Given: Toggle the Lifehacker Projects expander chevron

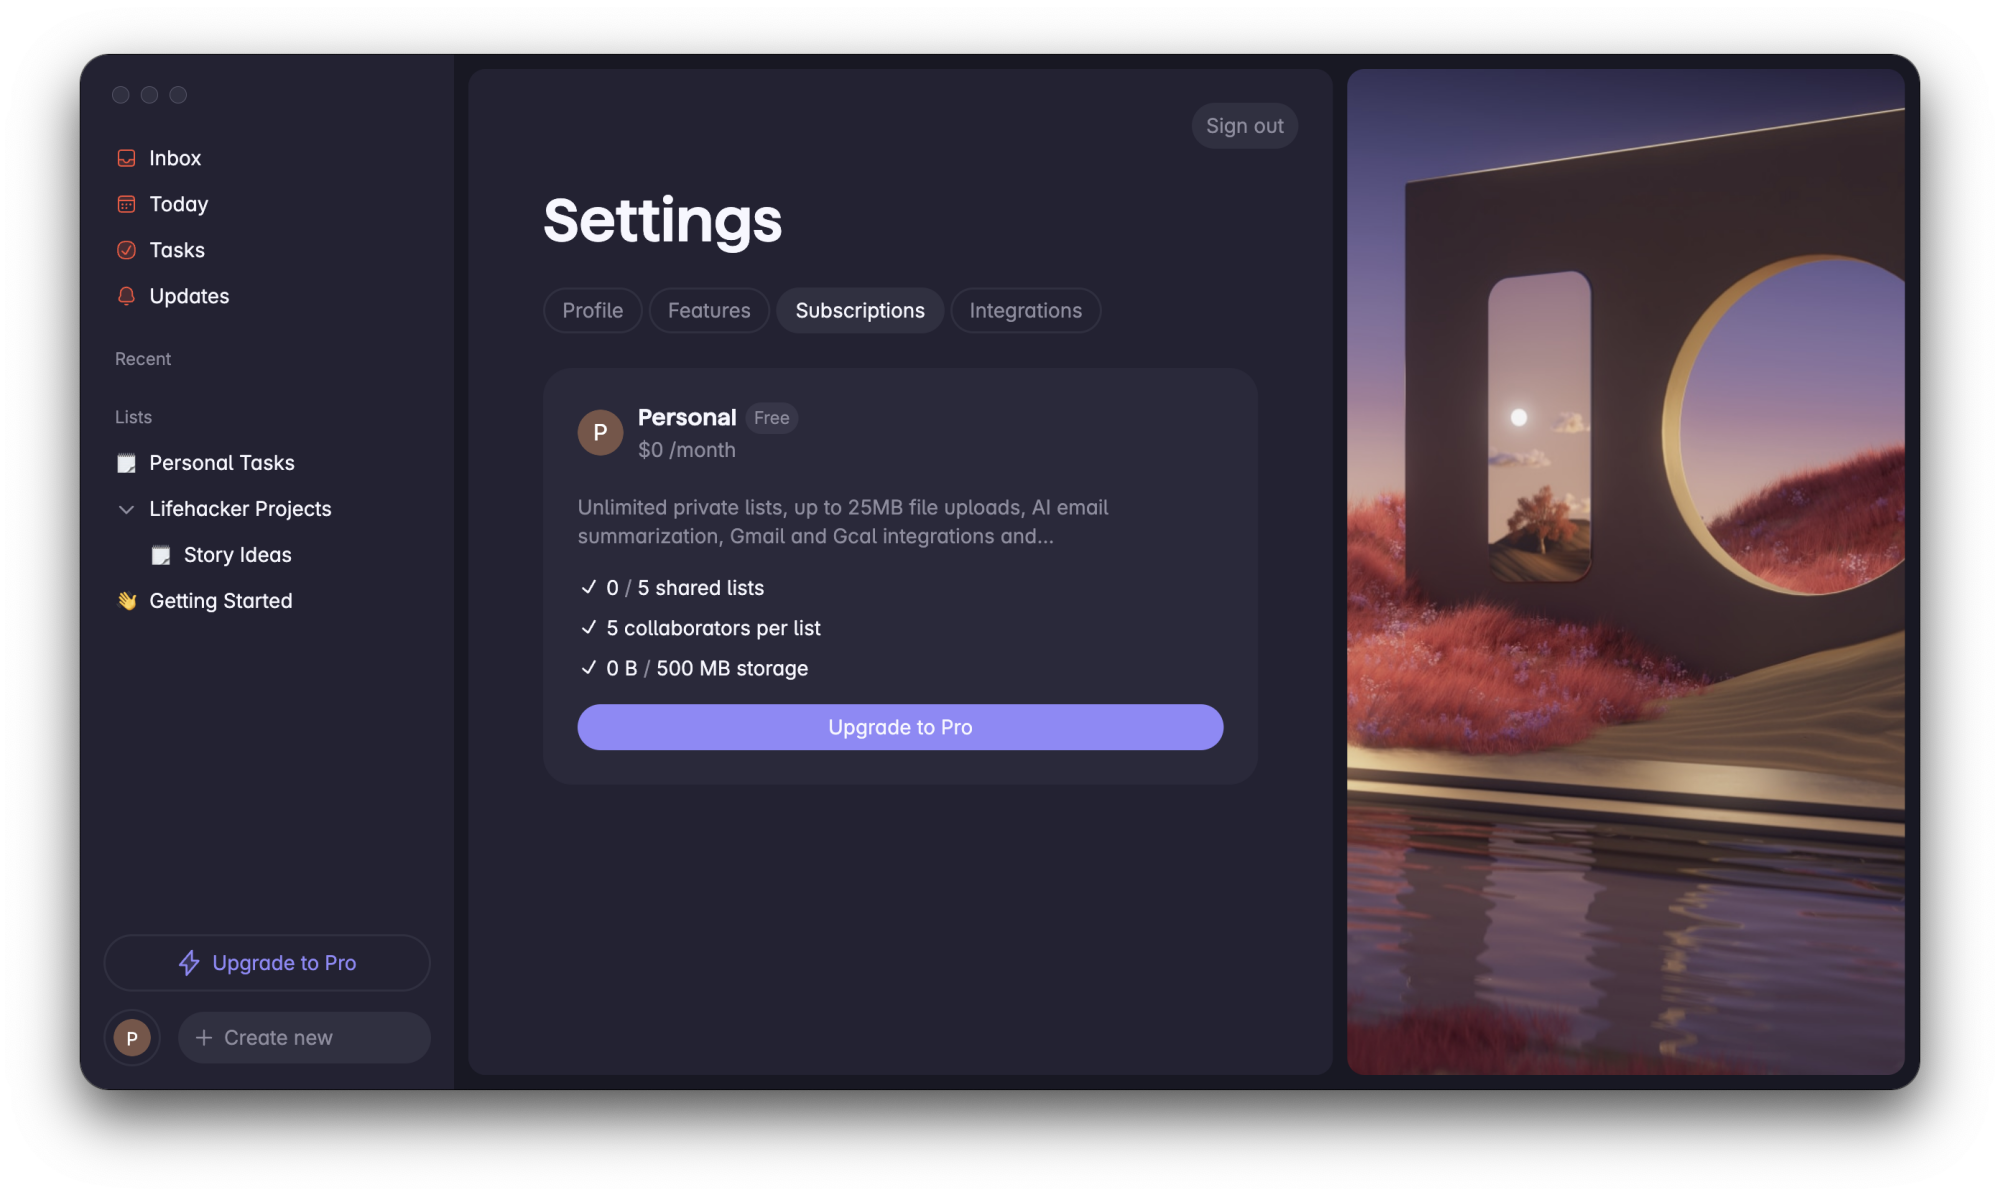Looking at the screenshot, I should tap(125, 508).
